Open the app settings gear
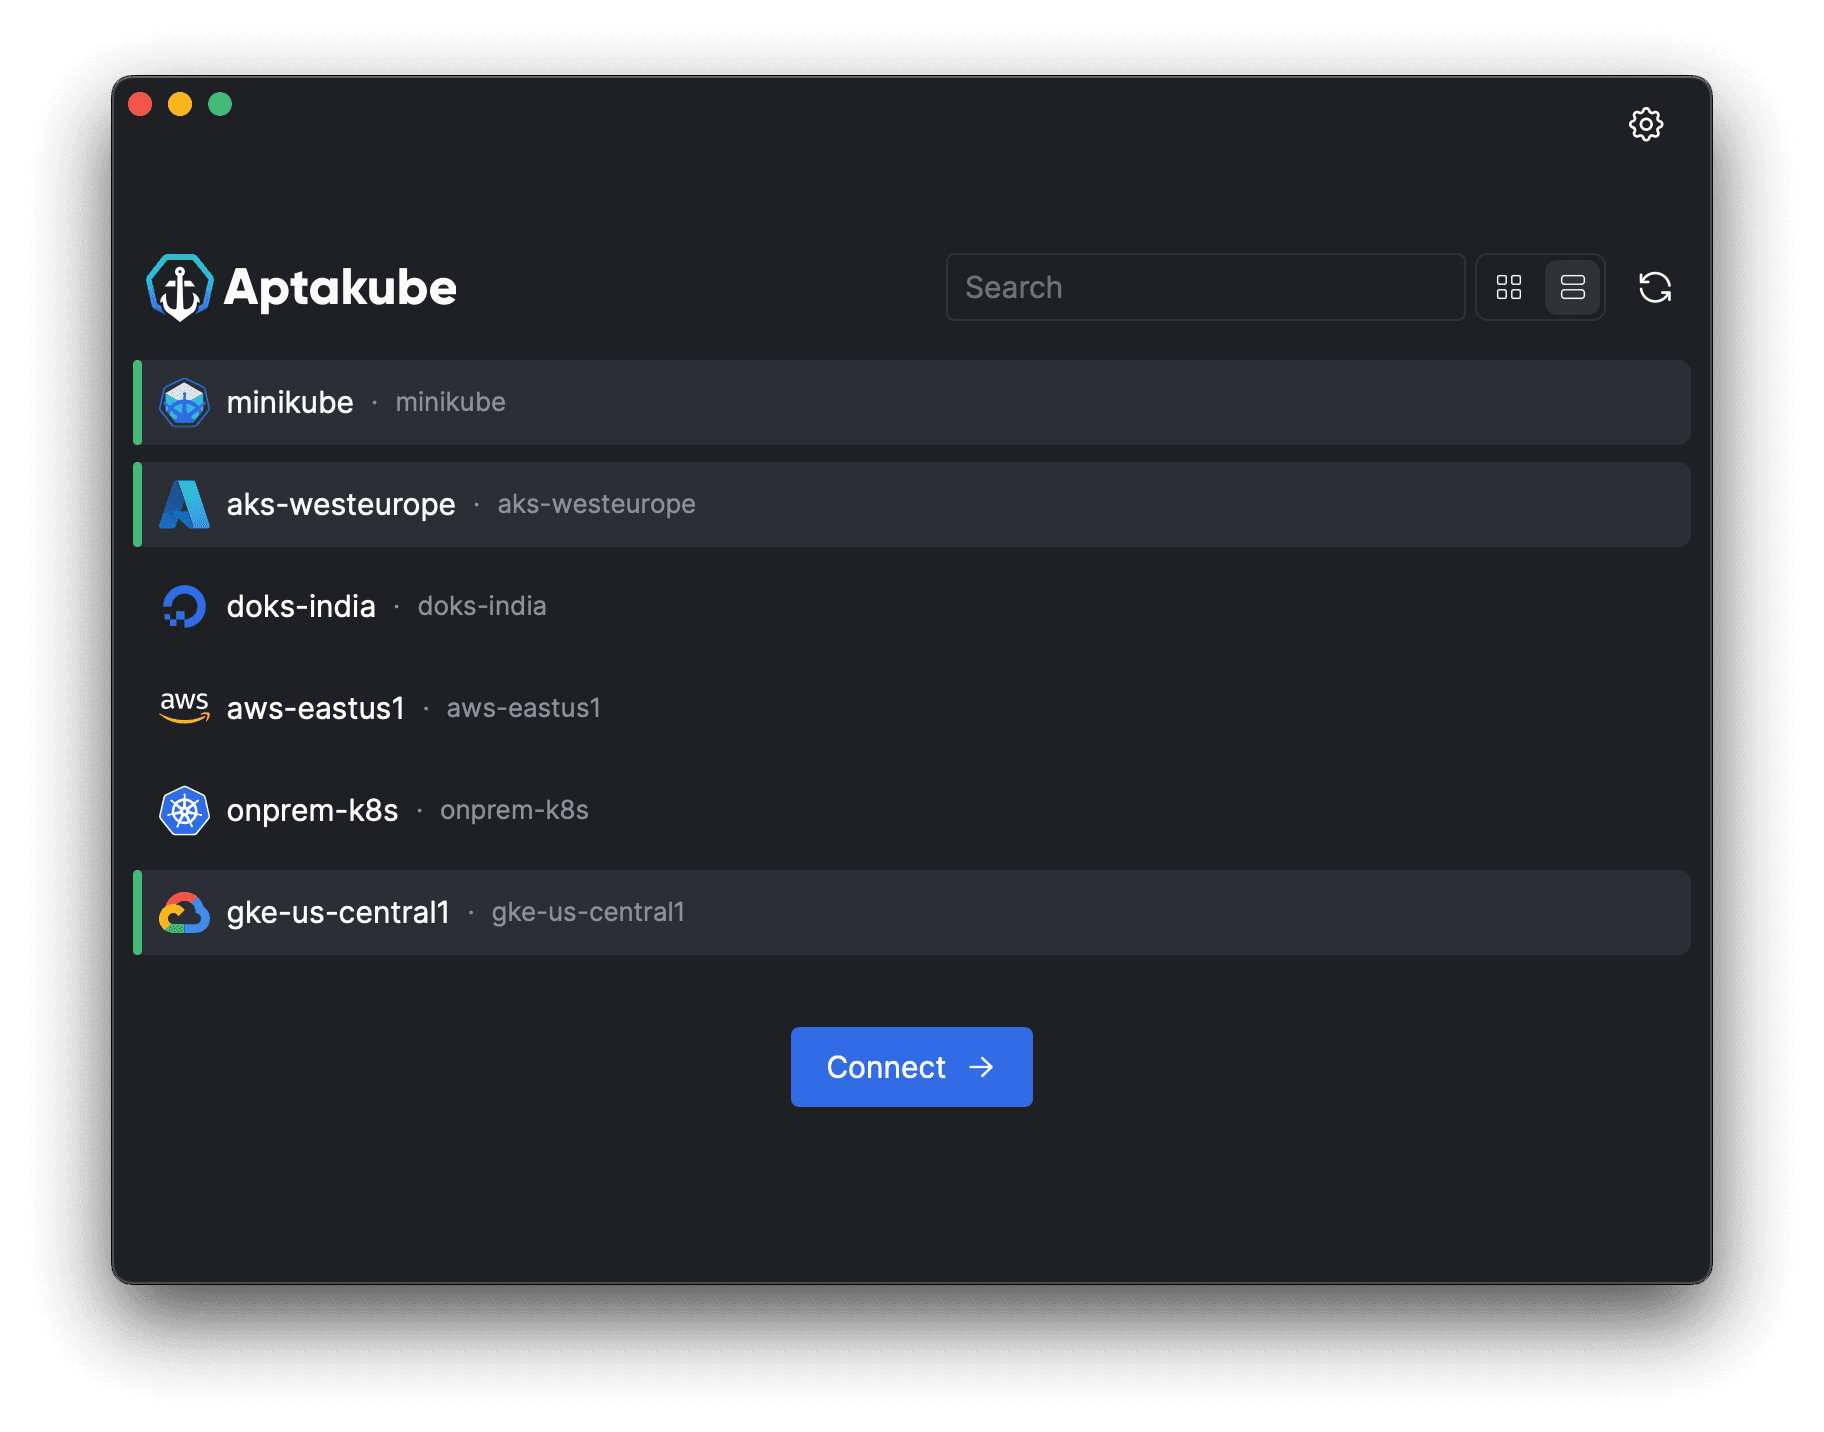 pyautogui.click(x=1647, y=124)
